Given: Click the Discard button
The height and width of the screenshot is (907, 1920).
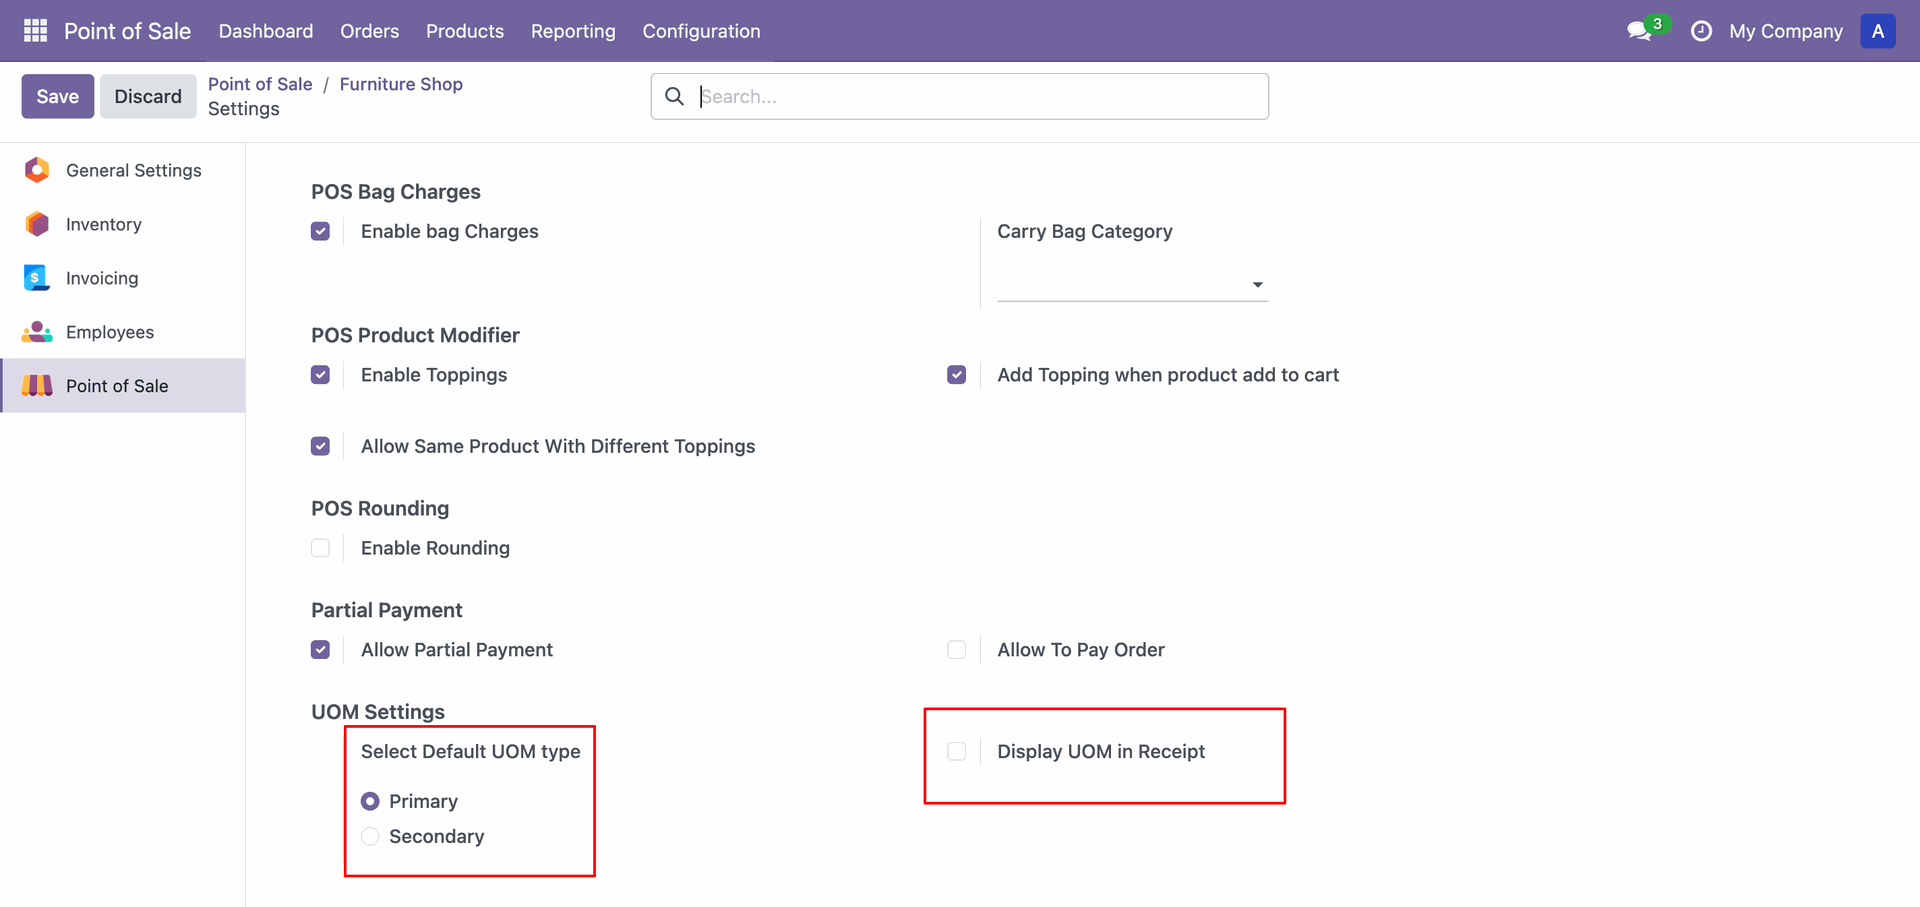Looking at the screenshot, I should [148, 96].
